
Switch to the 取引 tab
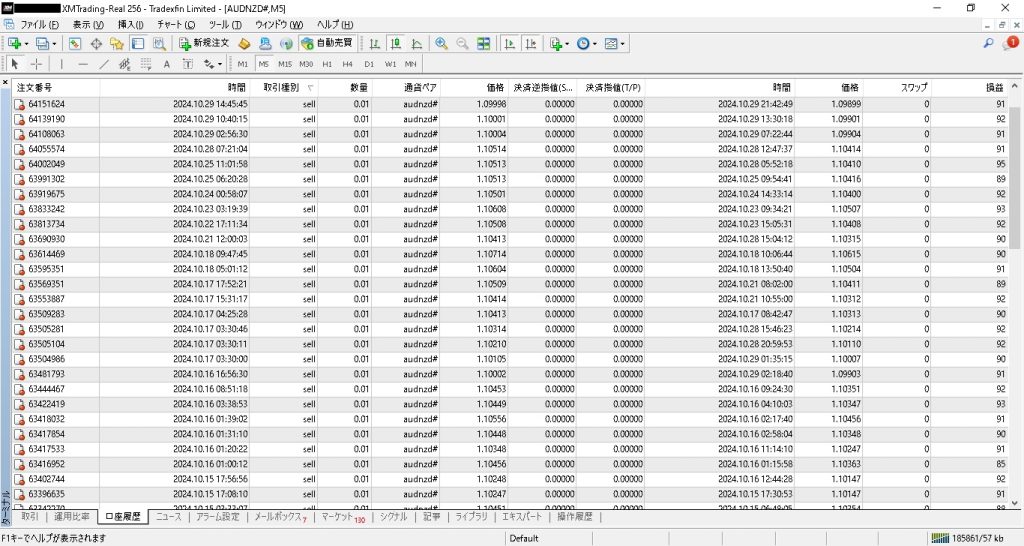[x=30, y=517]
